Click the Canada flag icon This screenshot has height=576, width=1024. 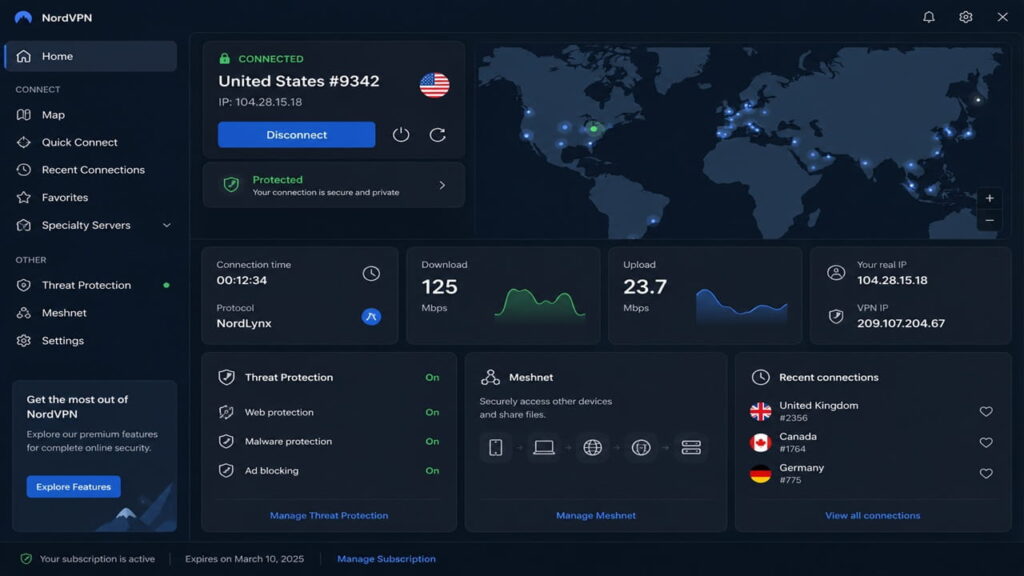tap(760, 443)
